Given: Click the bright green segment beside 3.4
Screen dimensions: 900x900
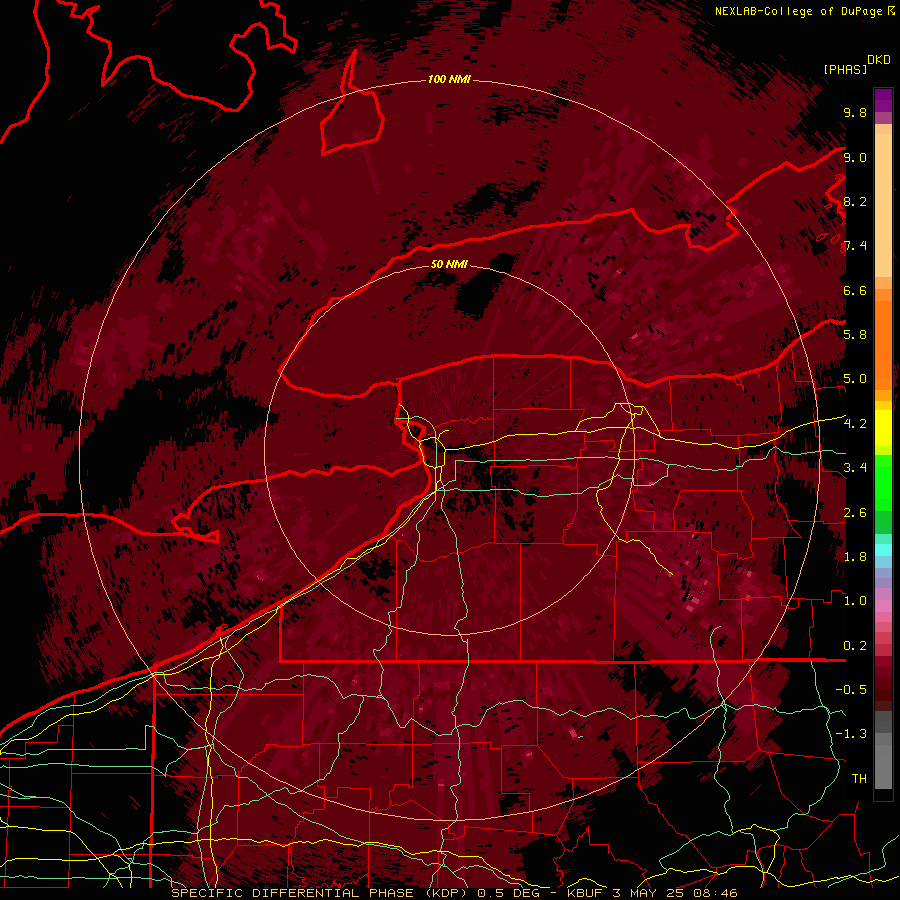Looking at the screenshot, I should coord(883,483).
